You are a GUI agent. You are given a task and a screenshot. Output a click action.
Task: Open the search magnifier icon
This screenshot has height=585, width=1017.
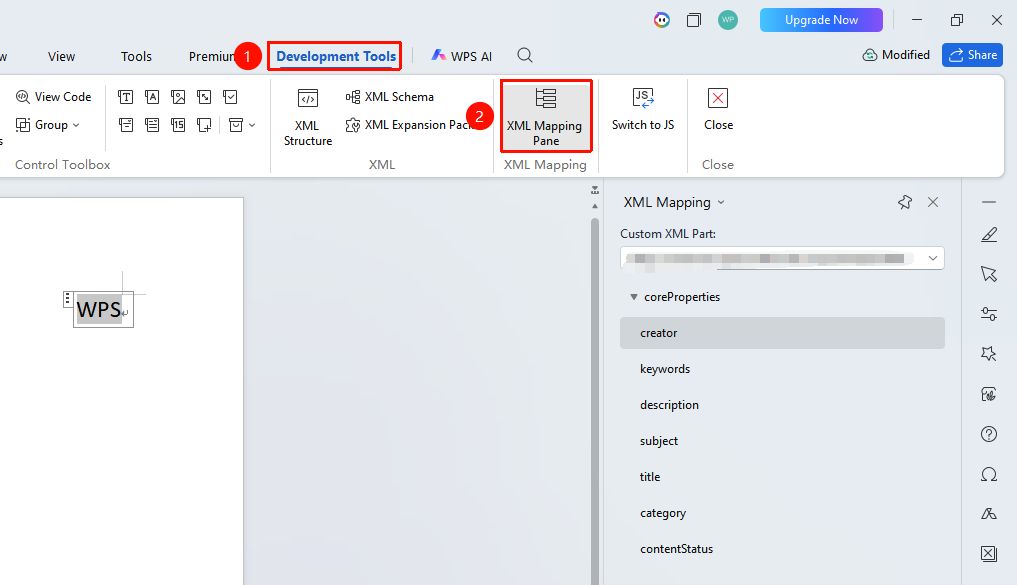525,56
